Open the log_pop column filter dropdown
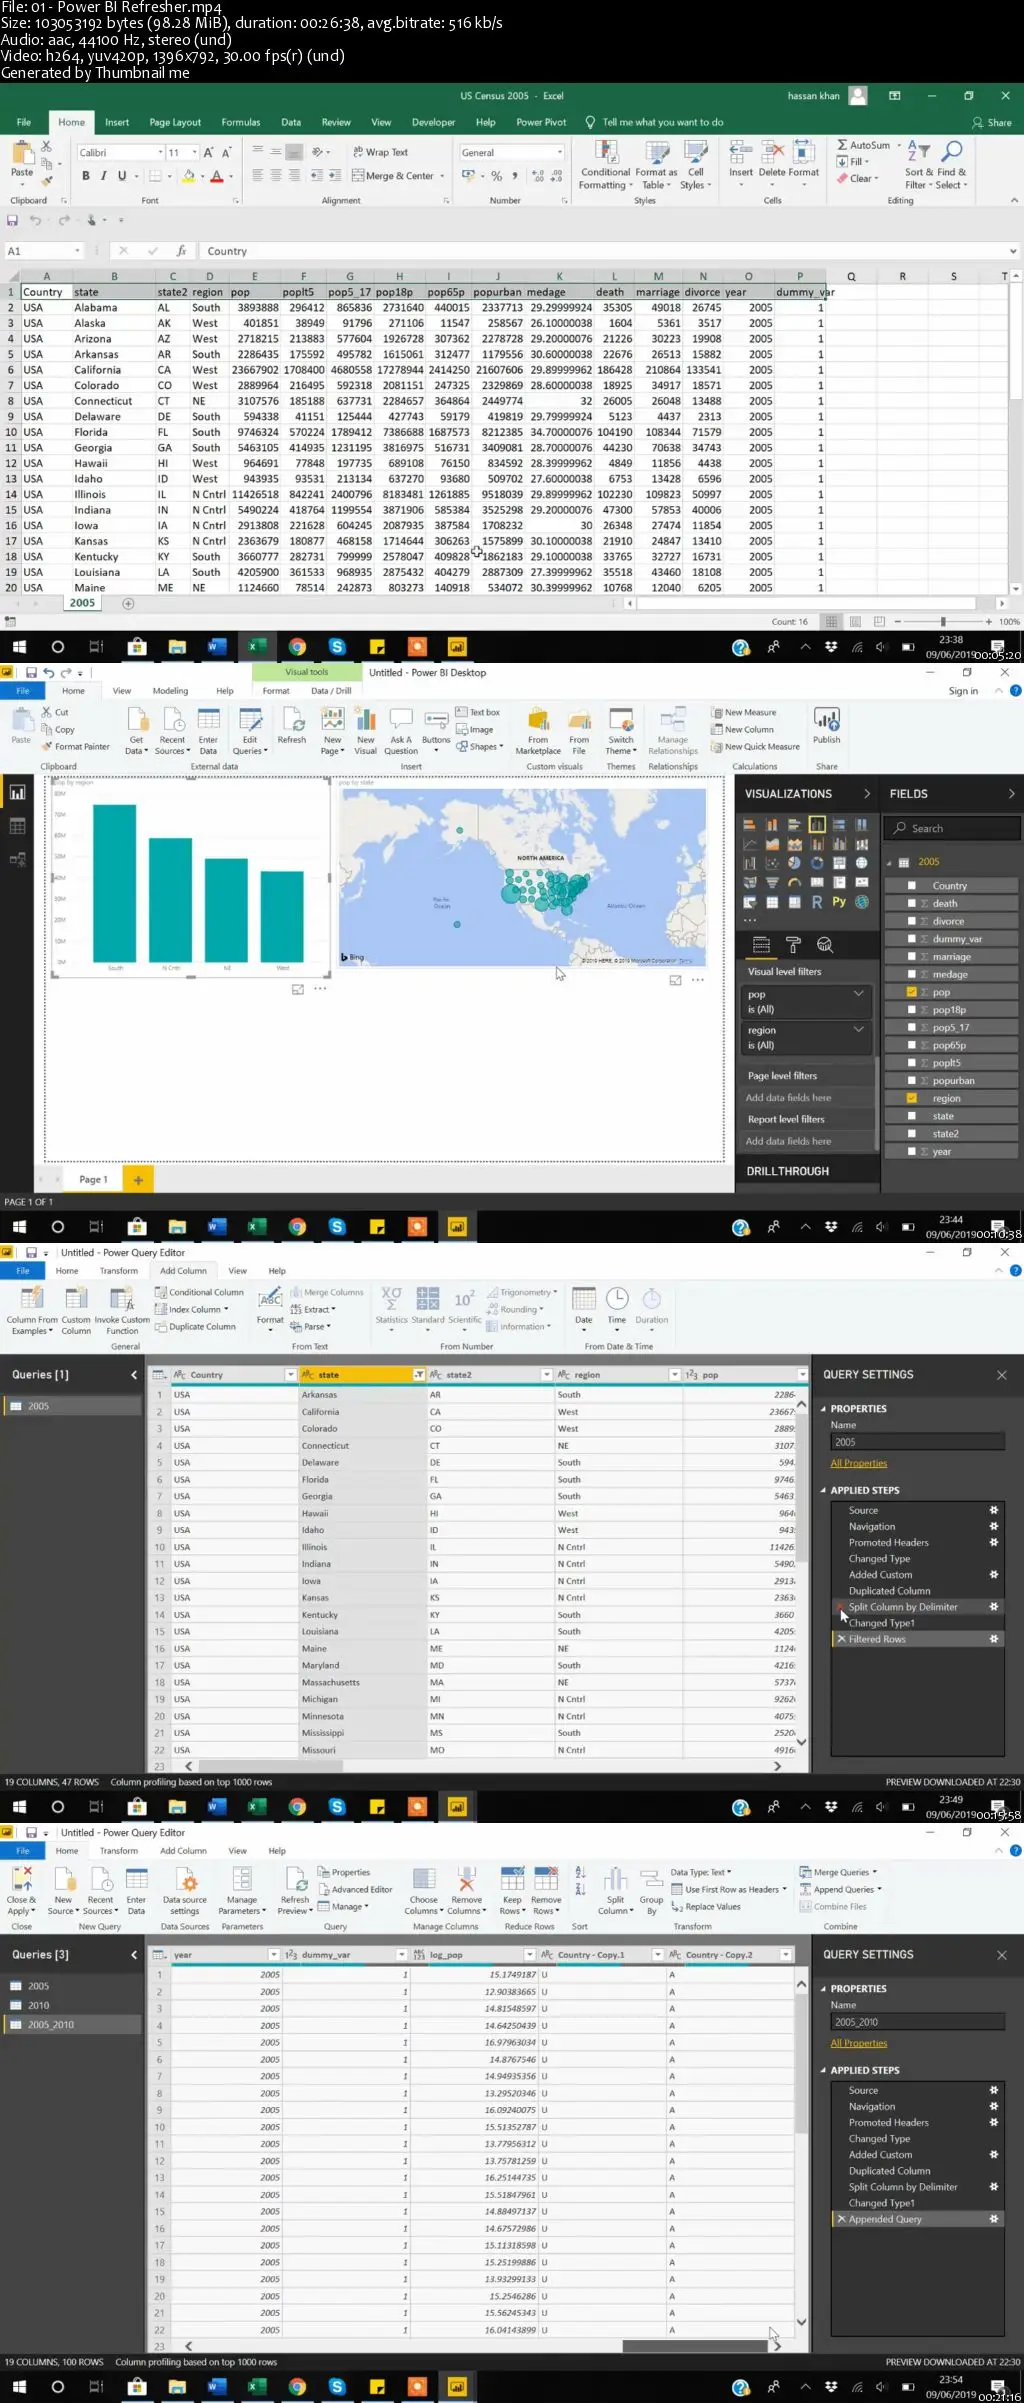This screenshot has height=2403, width=1024. 530,1955
